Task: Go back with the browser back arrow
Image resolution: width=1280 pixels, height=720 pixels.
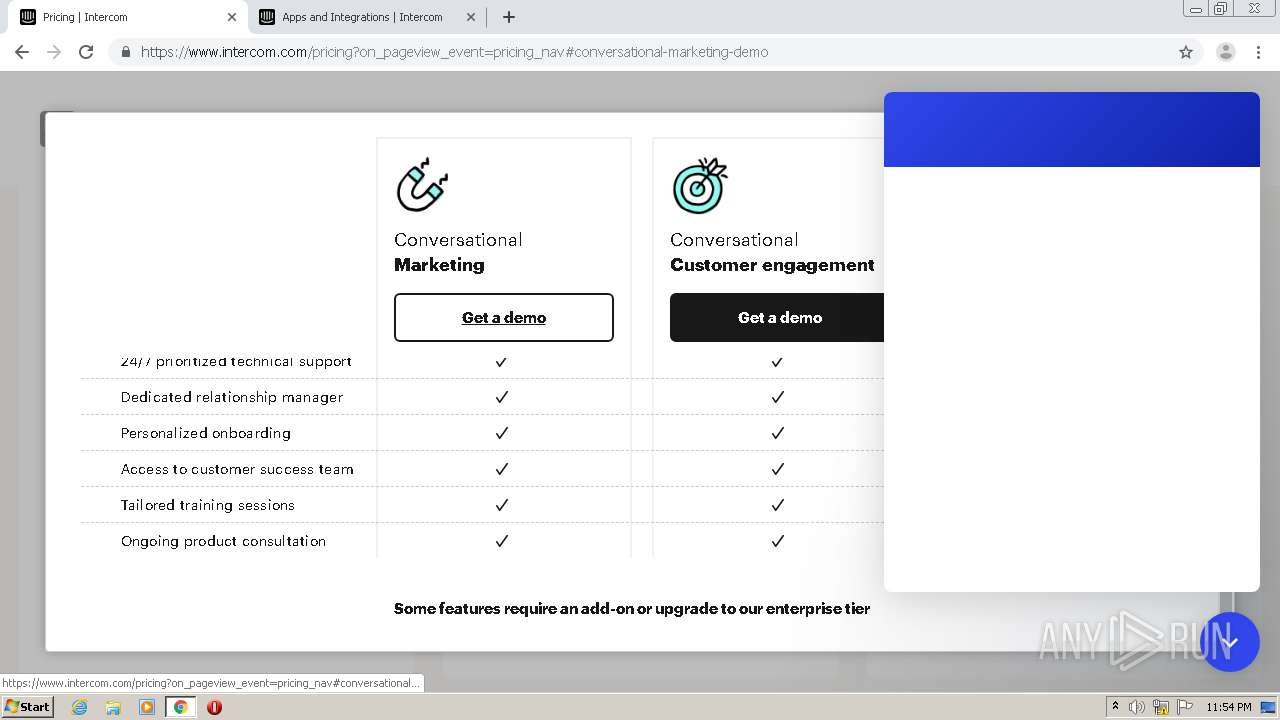Action: coord(22,52)
